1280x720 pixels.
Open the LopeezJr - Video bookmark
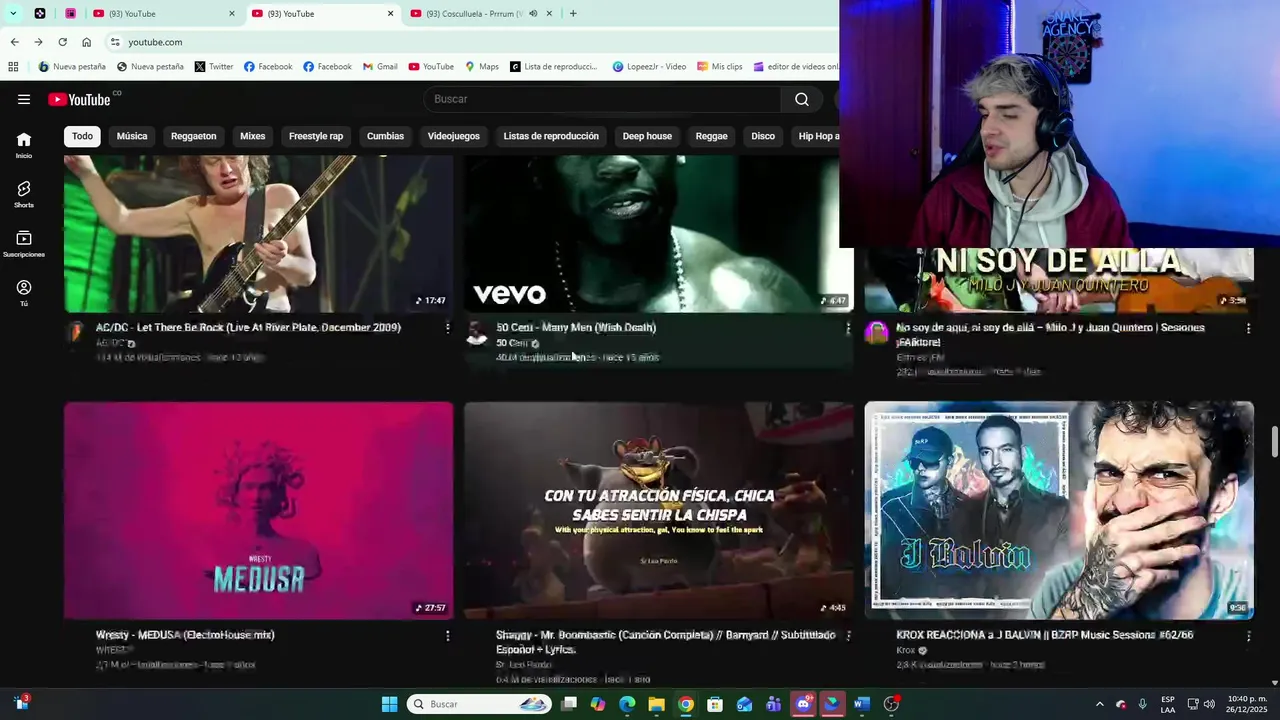coord(649,67)
